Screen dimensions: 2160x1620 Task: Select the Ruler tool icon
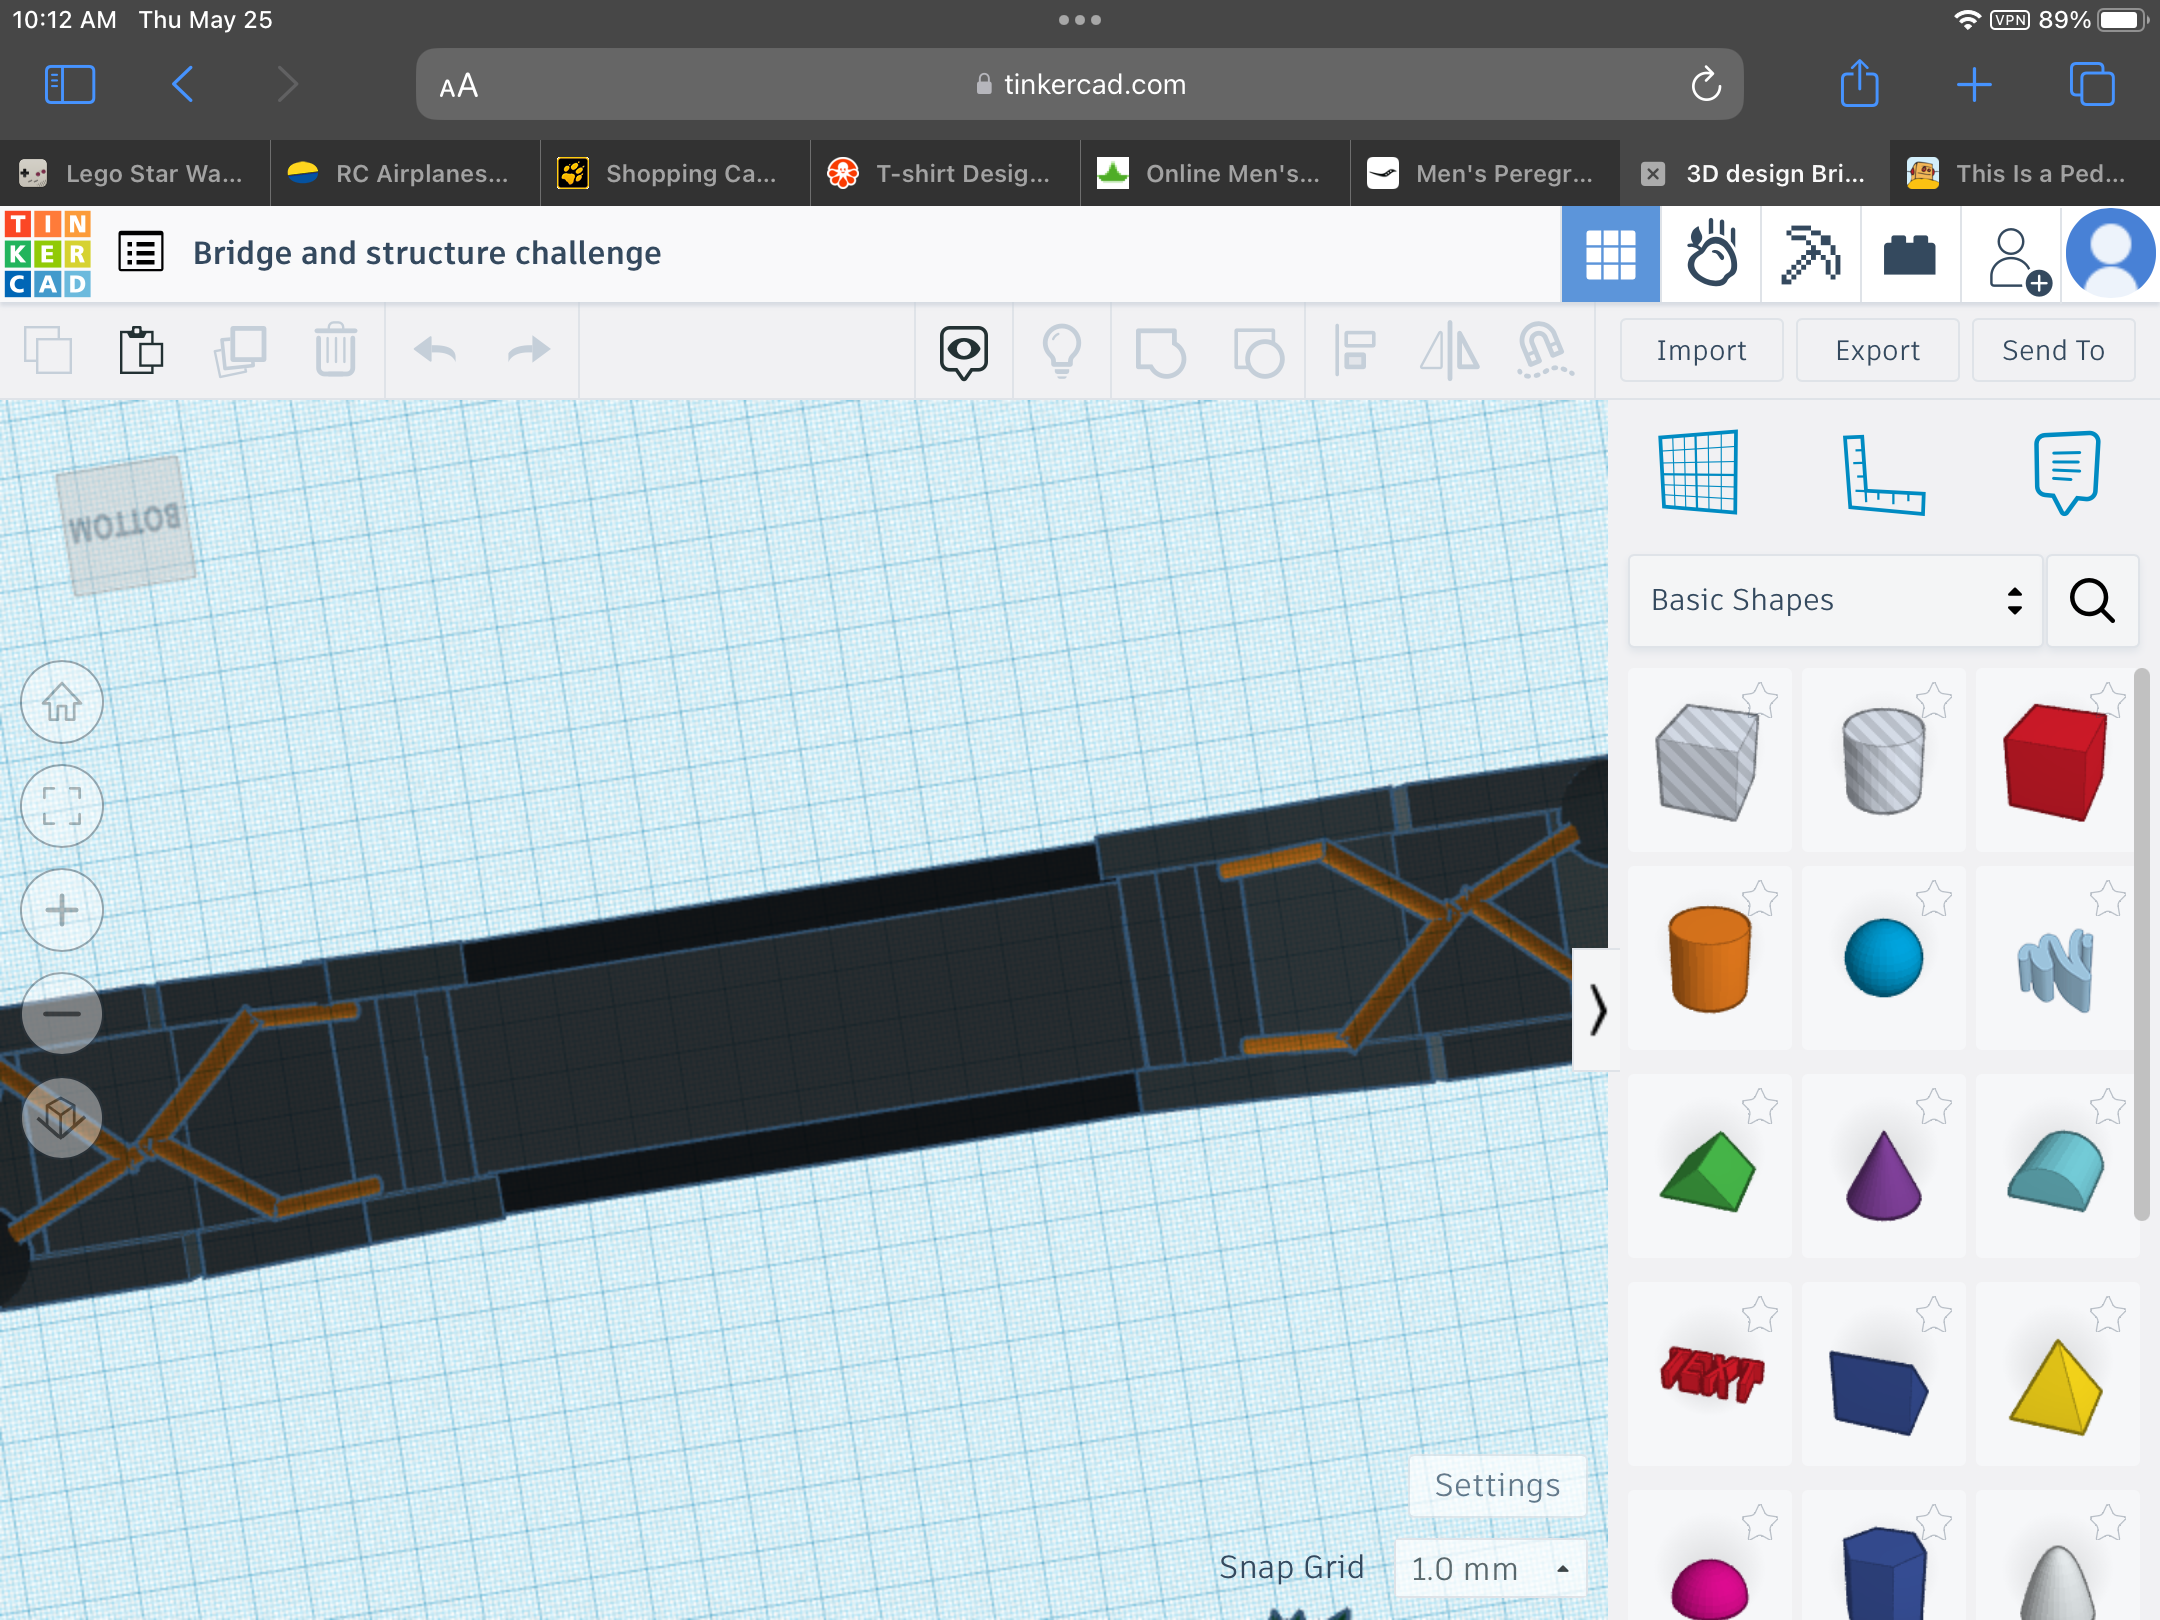point(1883,474)
